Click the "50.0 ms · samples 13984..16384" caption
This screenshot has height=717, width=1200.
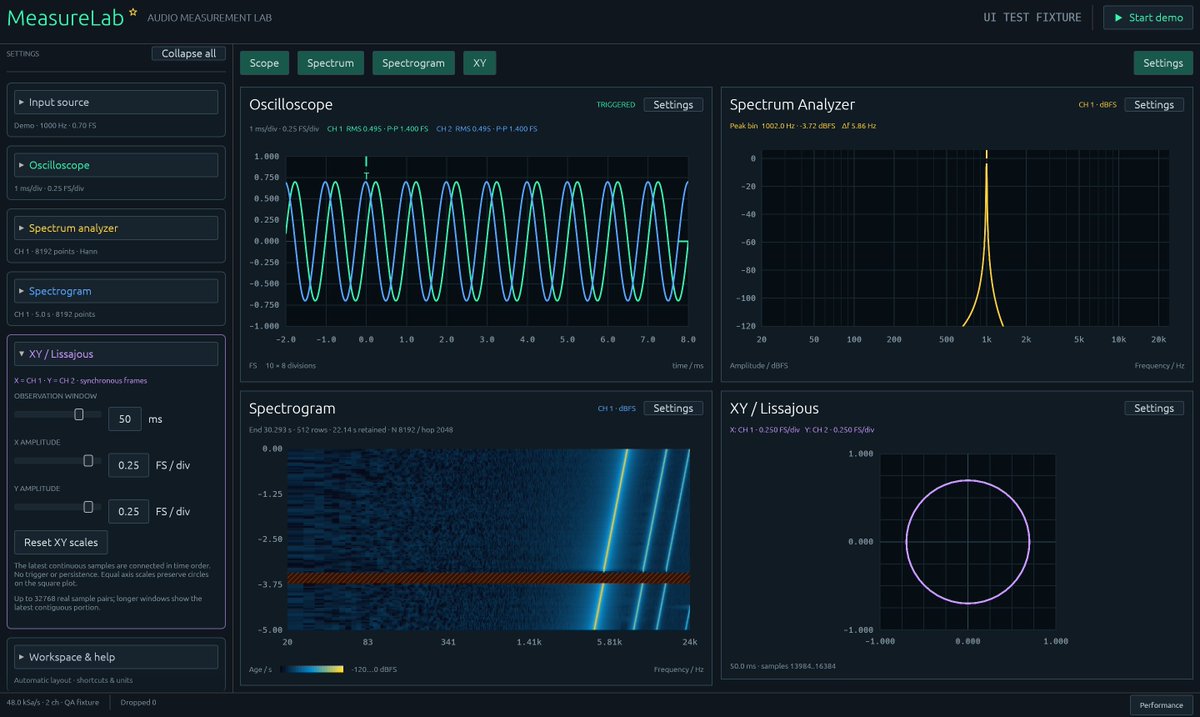[785, 666]
